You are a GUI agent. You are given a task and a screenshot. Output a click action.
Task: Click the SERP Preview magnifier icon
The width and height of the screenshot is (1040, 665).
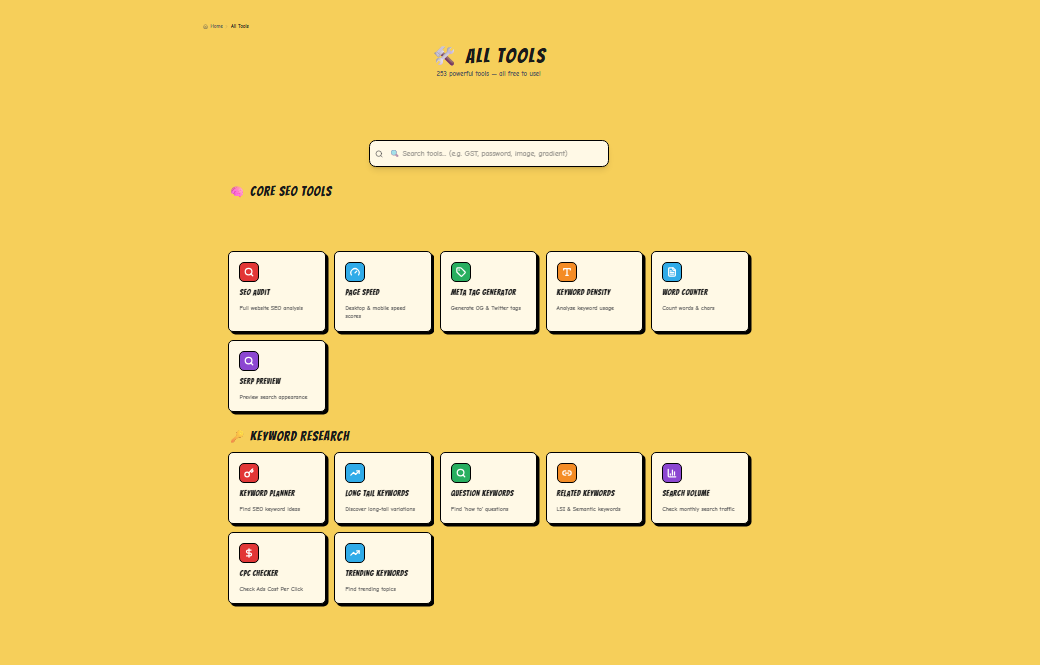point(248,360)
